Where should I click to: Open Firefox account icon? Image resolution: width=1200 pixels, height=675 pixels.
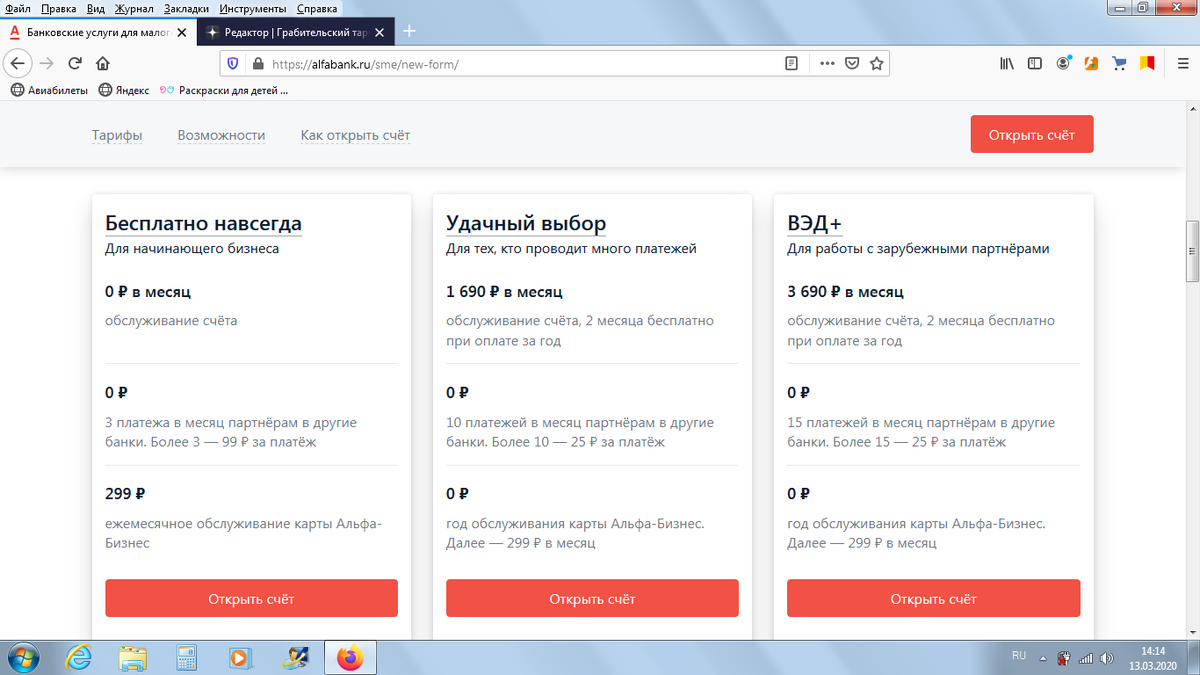[x=1064, y=63]
